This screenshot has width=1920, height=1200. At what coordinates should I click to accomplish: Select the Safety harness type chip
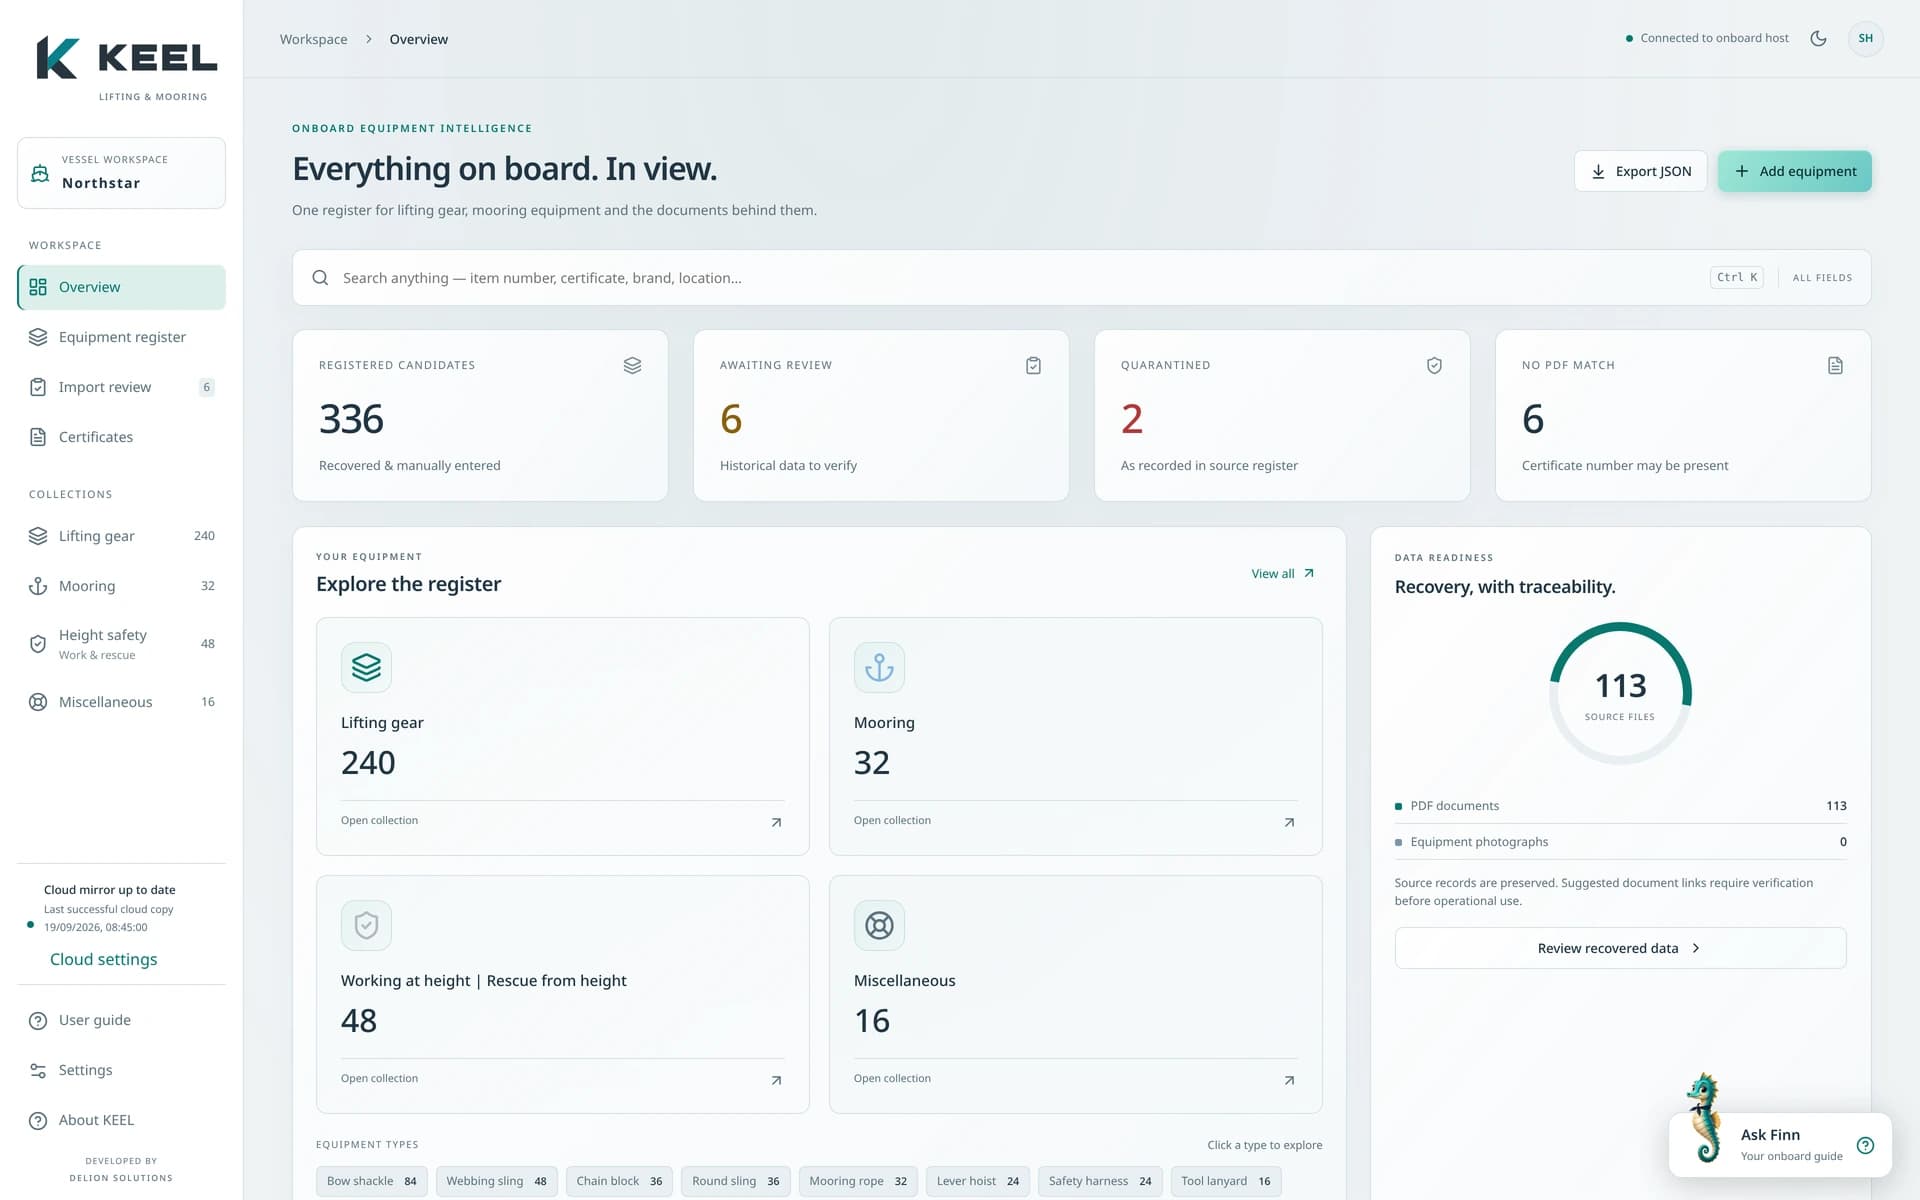[1100, 1181]
